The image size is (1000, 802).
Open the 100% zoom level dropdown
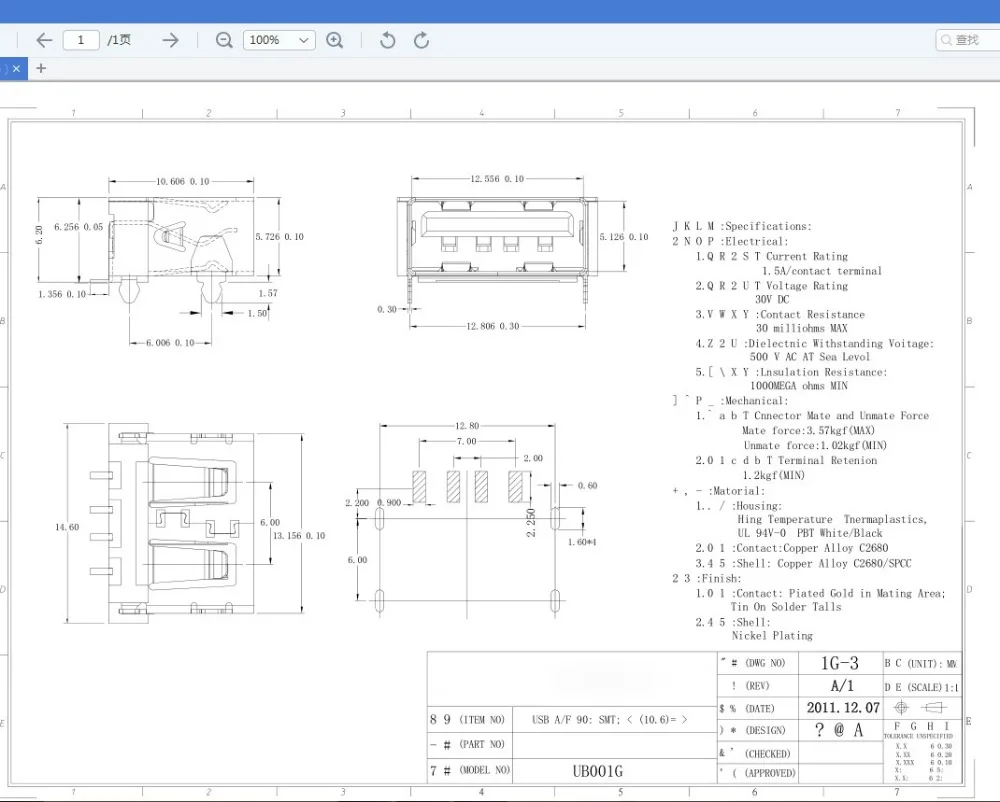pyautogui.click(x=279, y=40)
